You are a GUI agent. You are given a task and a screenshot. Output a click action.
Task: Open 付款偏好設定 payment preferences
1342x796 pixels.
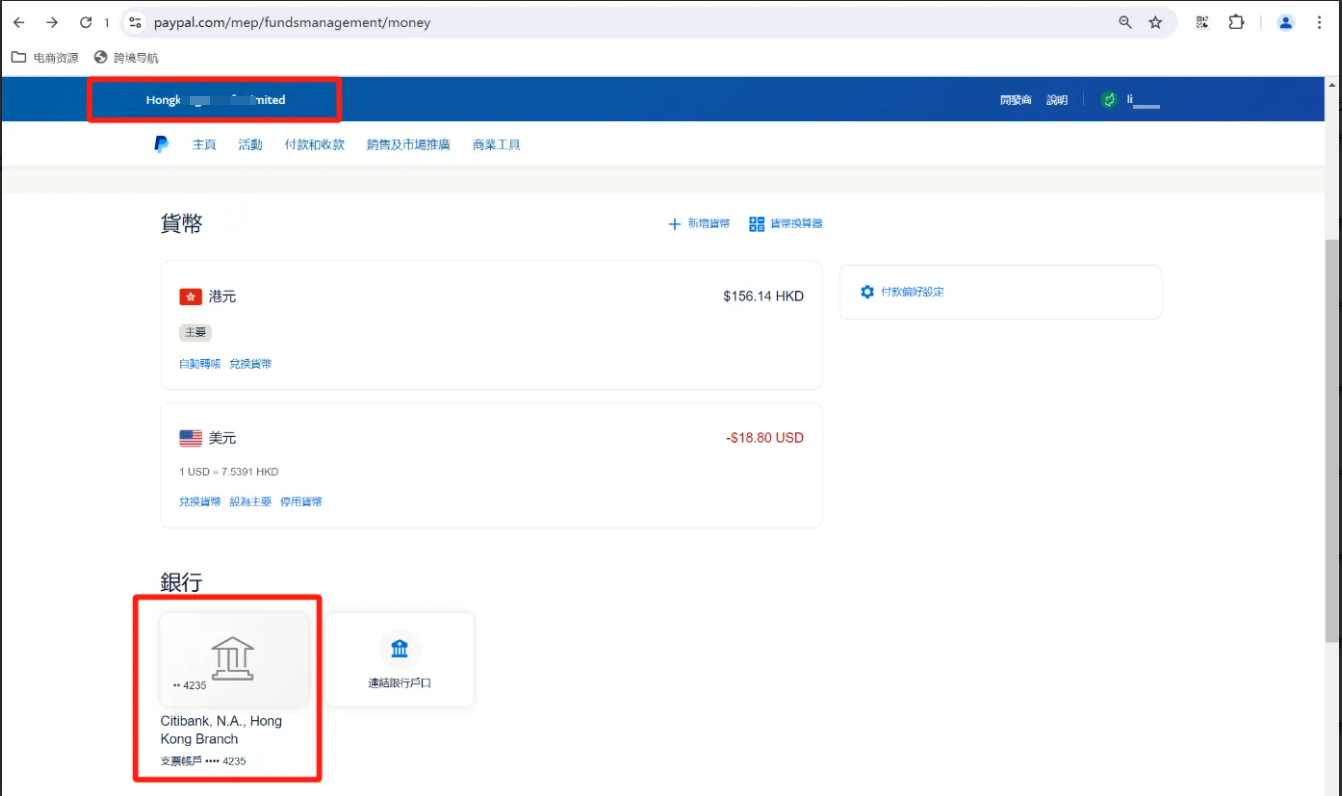coord(912,292)
